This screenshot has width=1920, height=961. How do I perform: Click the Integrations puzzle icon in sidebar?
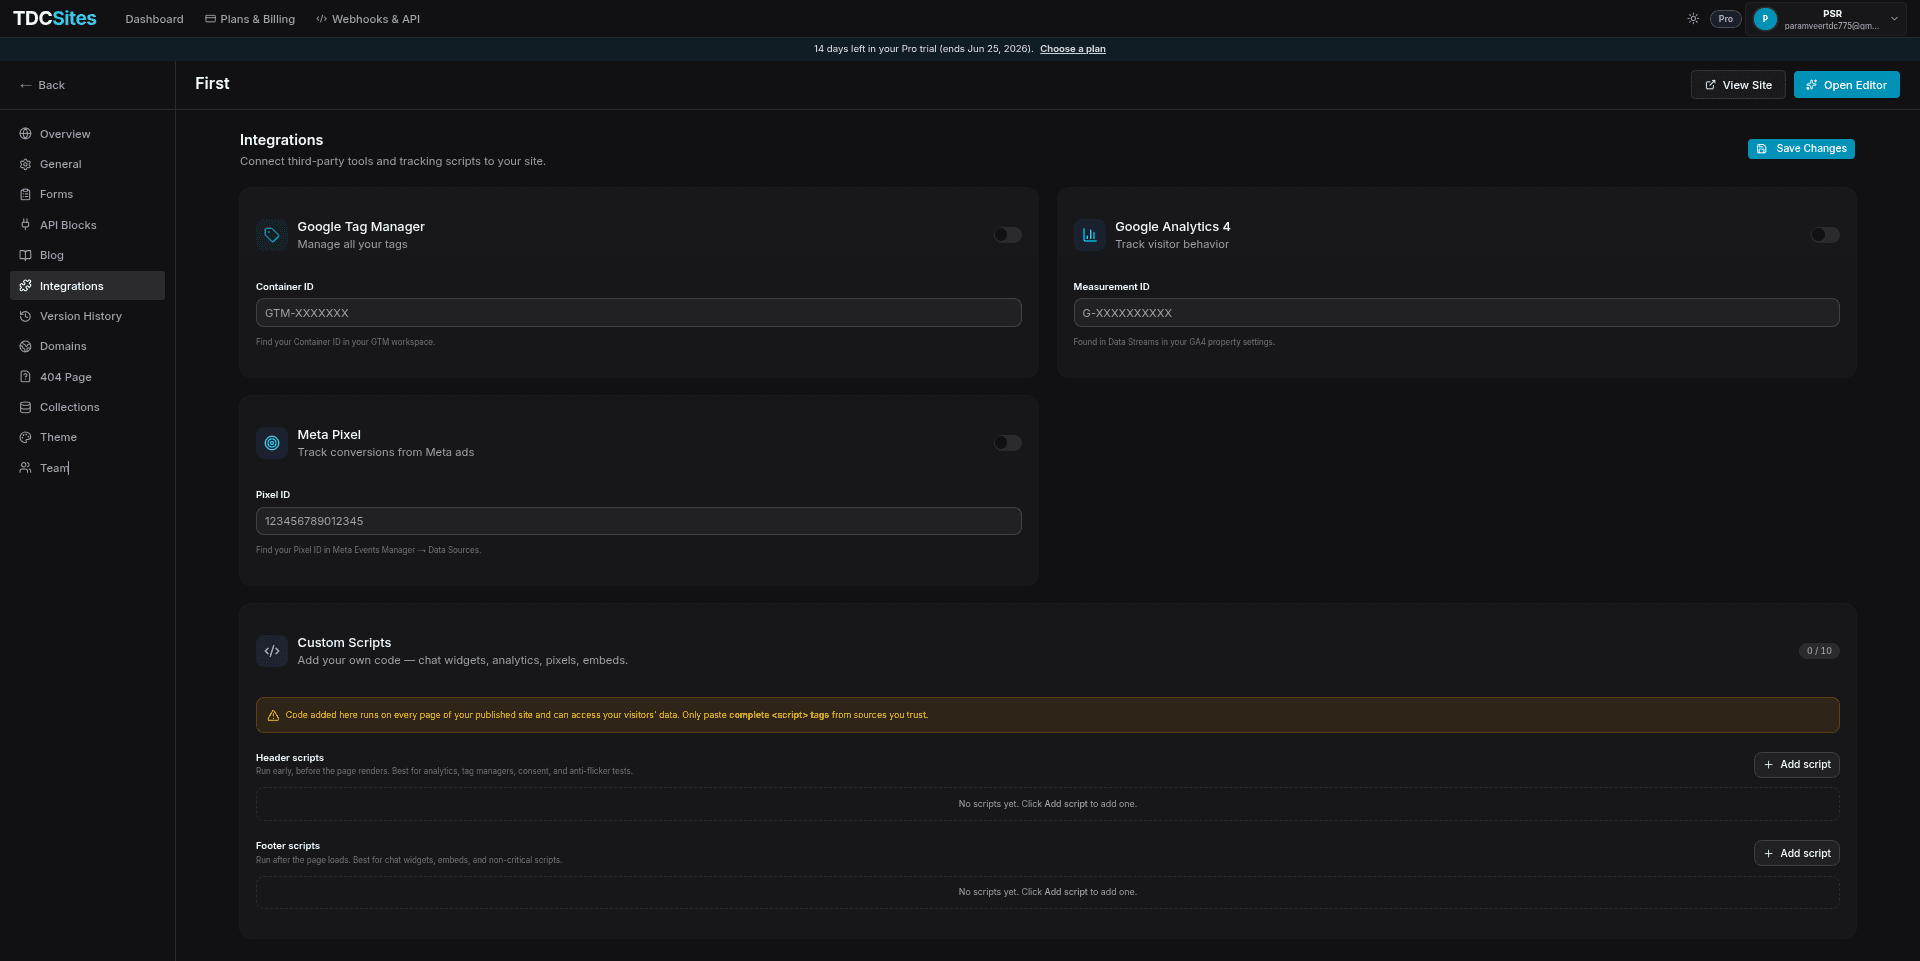point(25,286)
